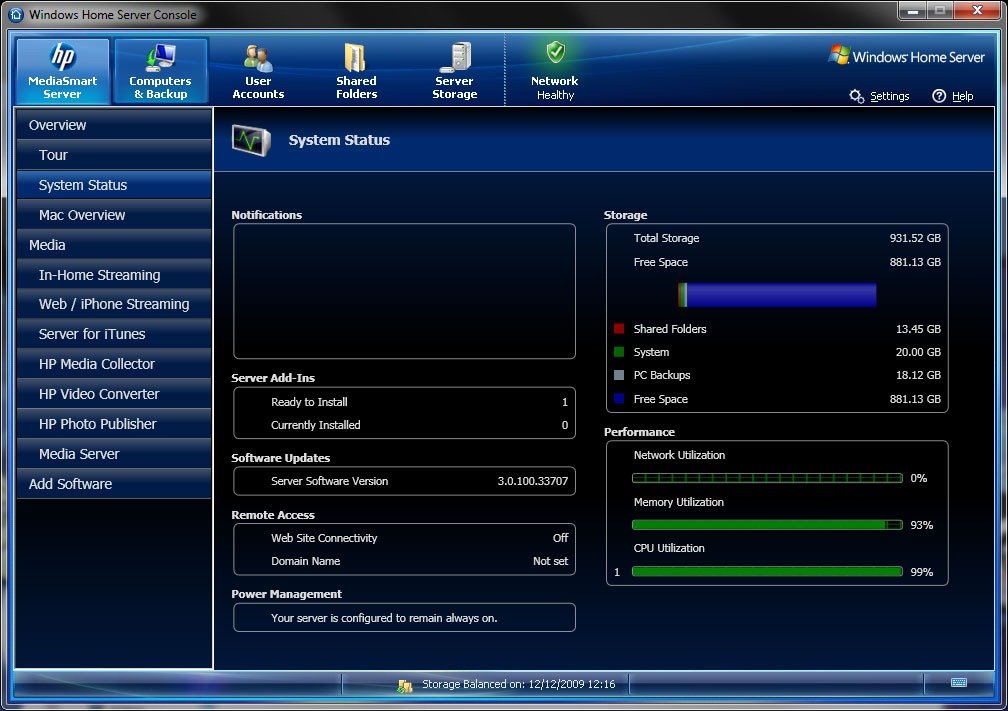Open Mac Overview page
The image size is (1008, 711).
(114, 215)
